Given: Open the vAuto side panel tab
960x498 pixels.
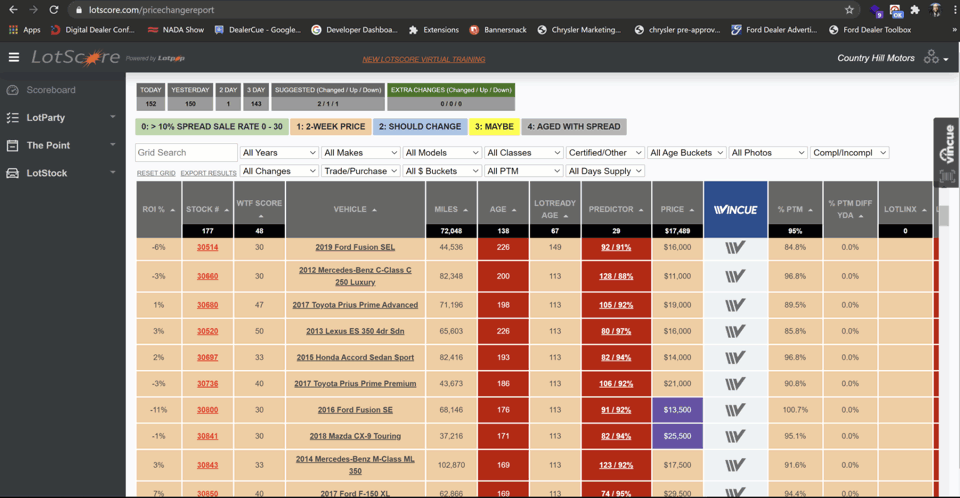Looking at the screenshot, I should point(947,144).
